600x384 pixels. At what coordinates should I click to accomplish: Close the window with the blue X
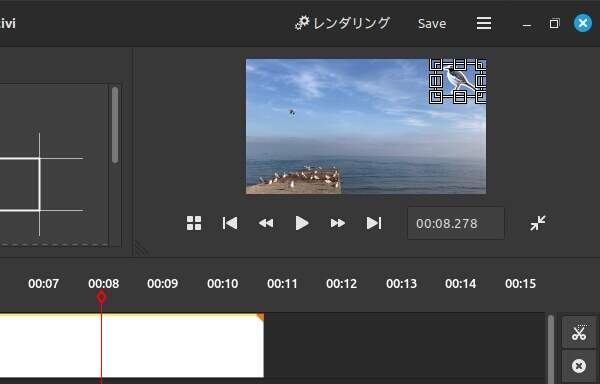pos(582,23)
